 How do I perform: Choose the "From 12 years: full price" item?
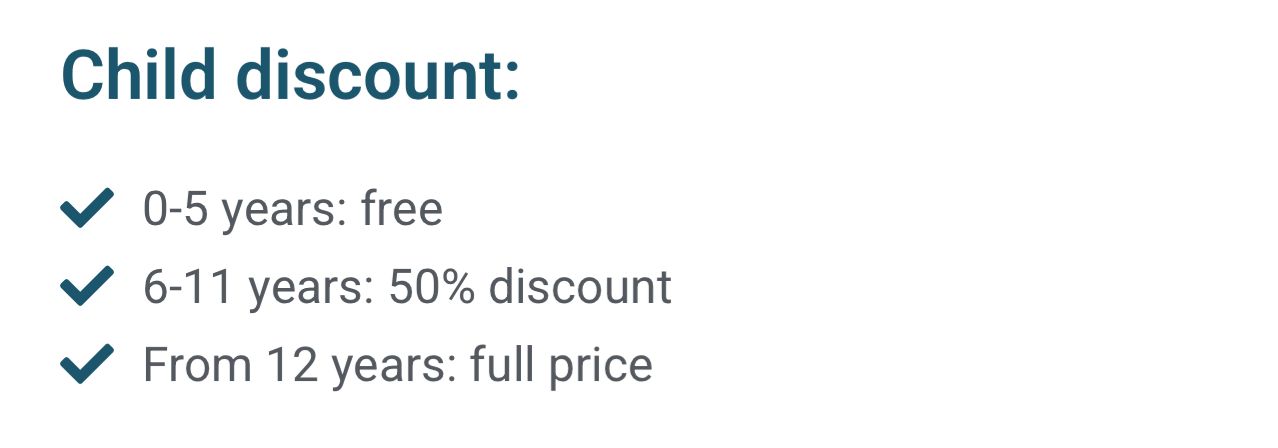(397, 365)
